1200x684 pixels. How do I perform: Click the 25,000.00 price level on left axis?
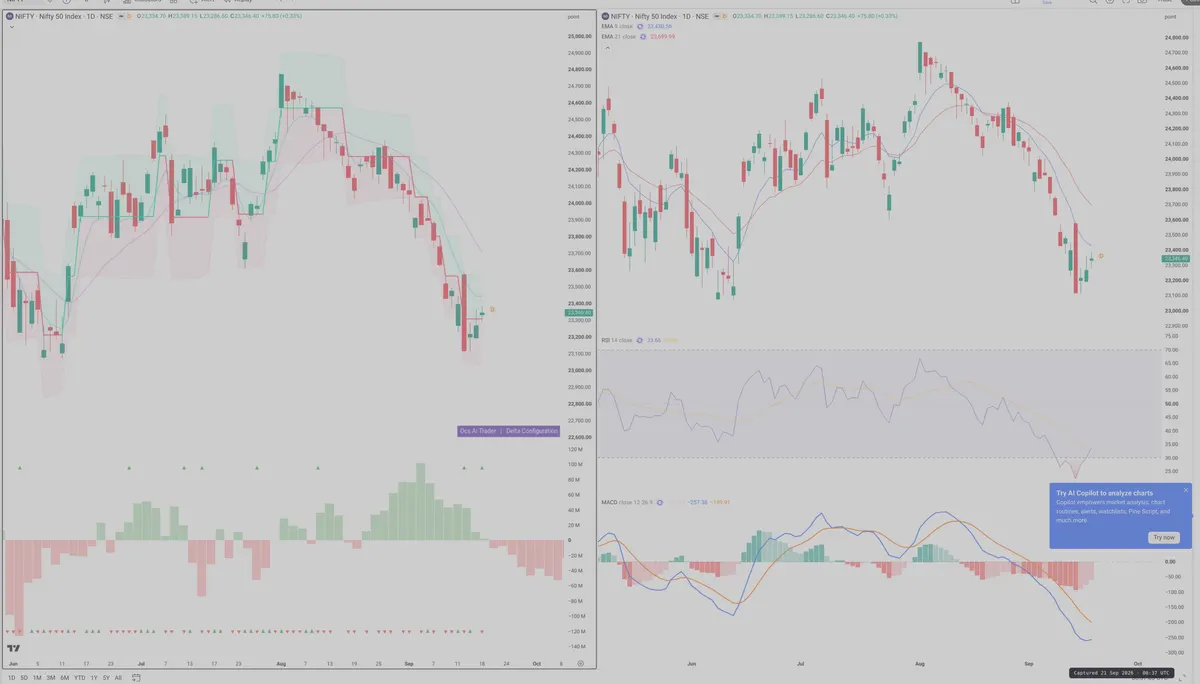(580, 36)
